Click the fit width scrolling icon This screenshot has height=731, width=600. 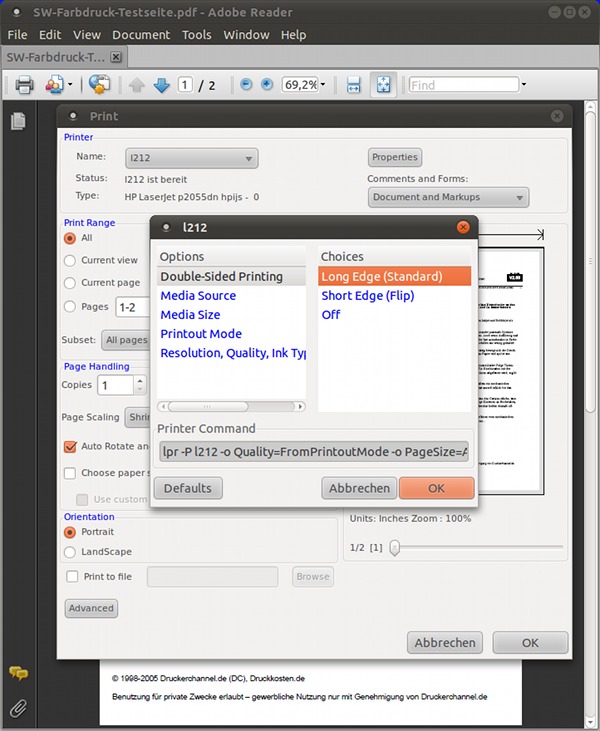353,85
